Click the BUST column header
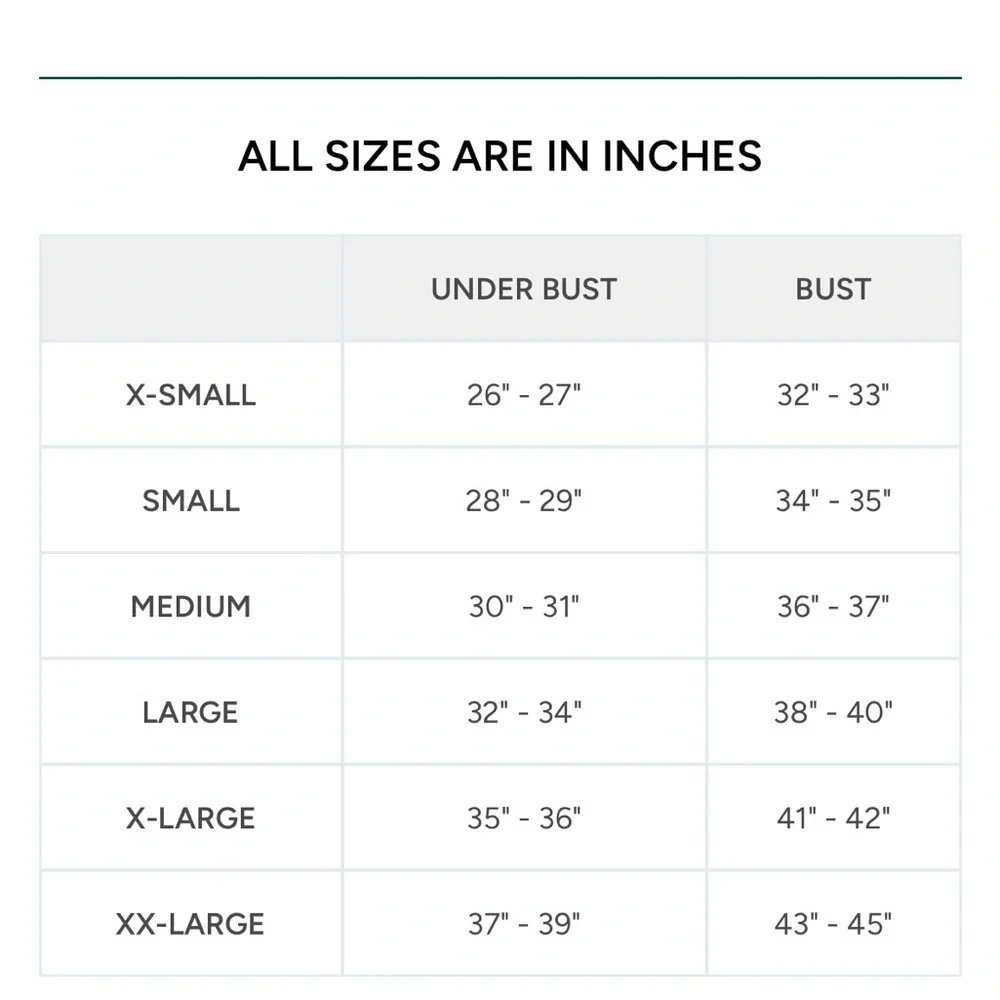Screen dimensions: 1000x1000 833,289
